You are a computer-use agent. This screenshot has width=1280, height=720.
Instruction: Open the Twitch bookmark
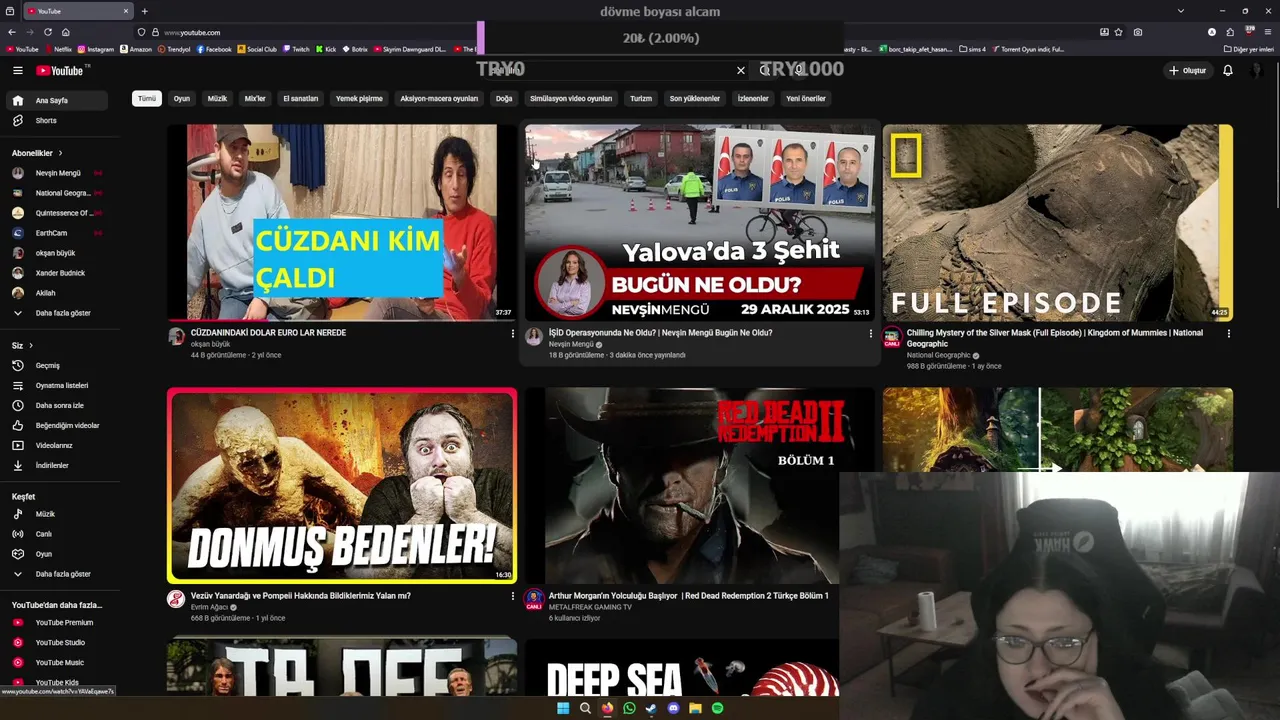click(297, 49)
